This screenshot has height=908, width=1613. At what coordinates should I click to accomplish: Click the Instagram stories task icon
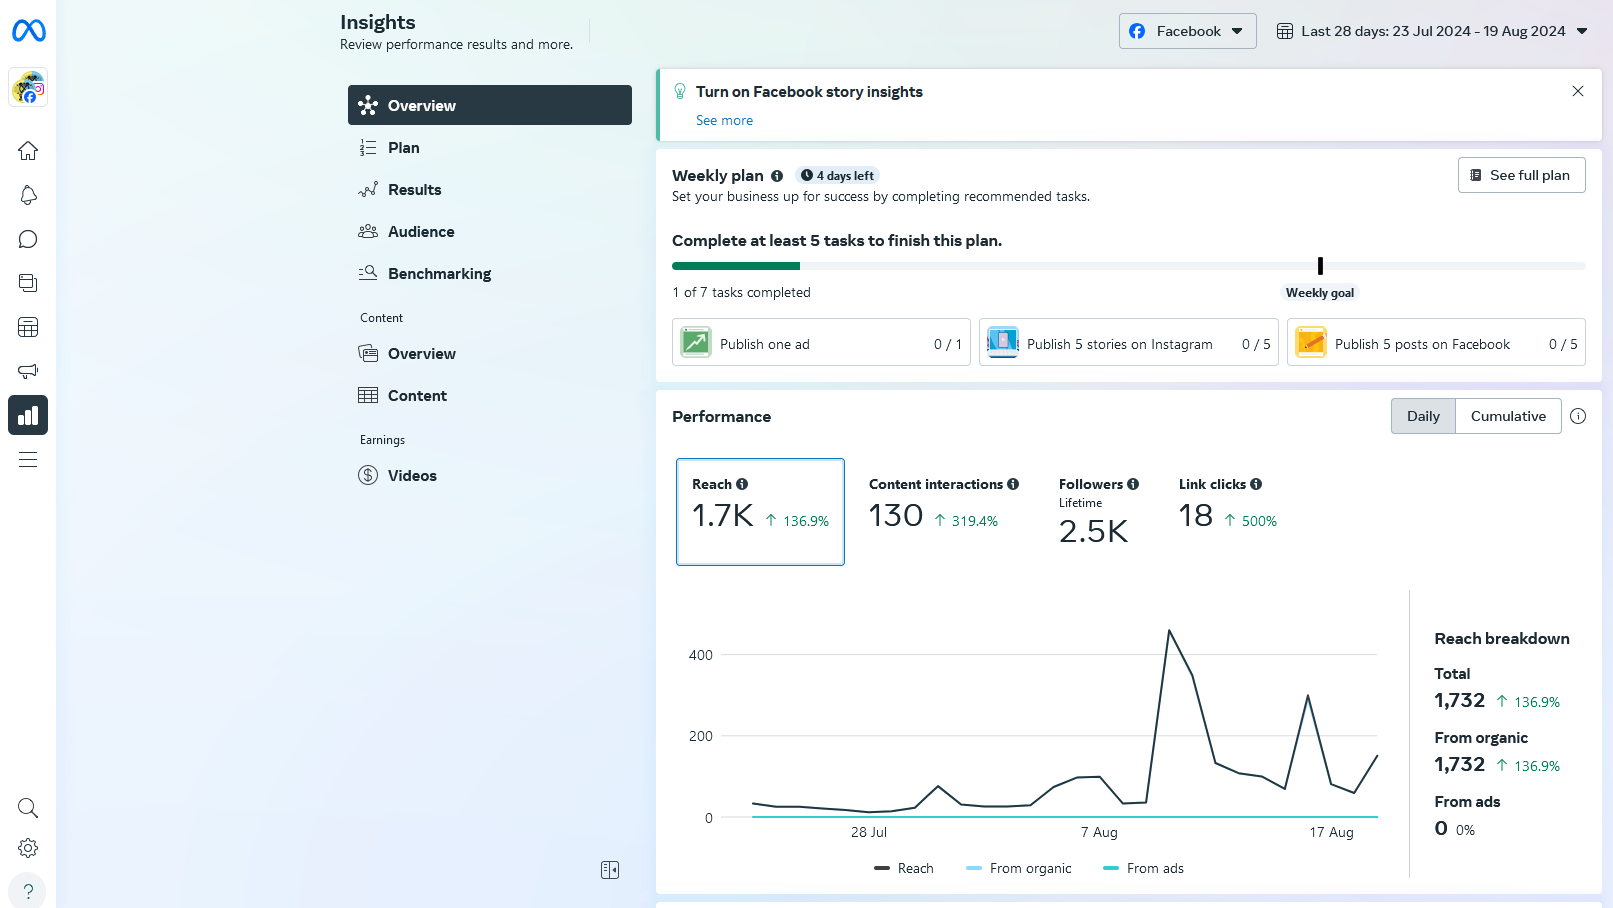coord(1003,342)
